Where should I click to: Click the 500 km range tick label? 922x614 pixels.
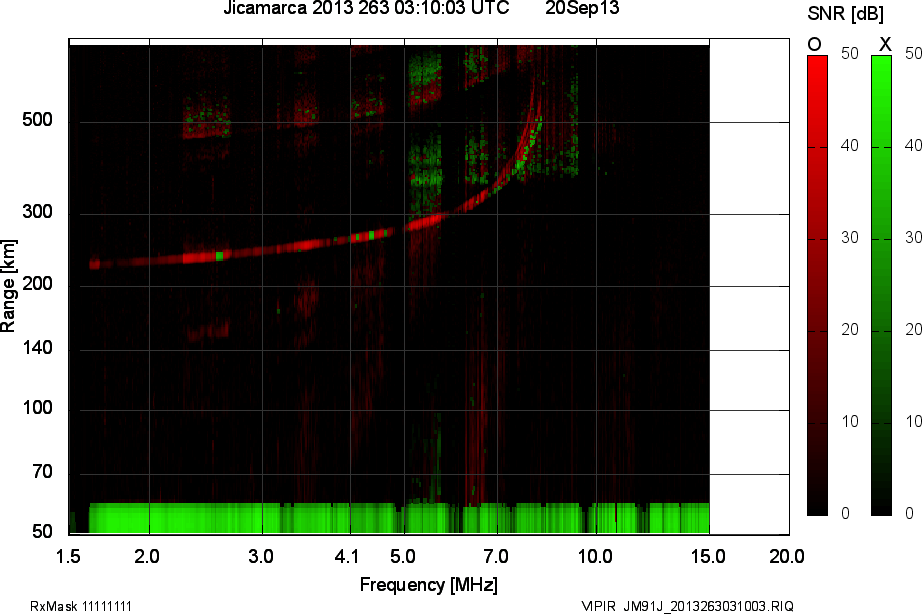[38, 120]
